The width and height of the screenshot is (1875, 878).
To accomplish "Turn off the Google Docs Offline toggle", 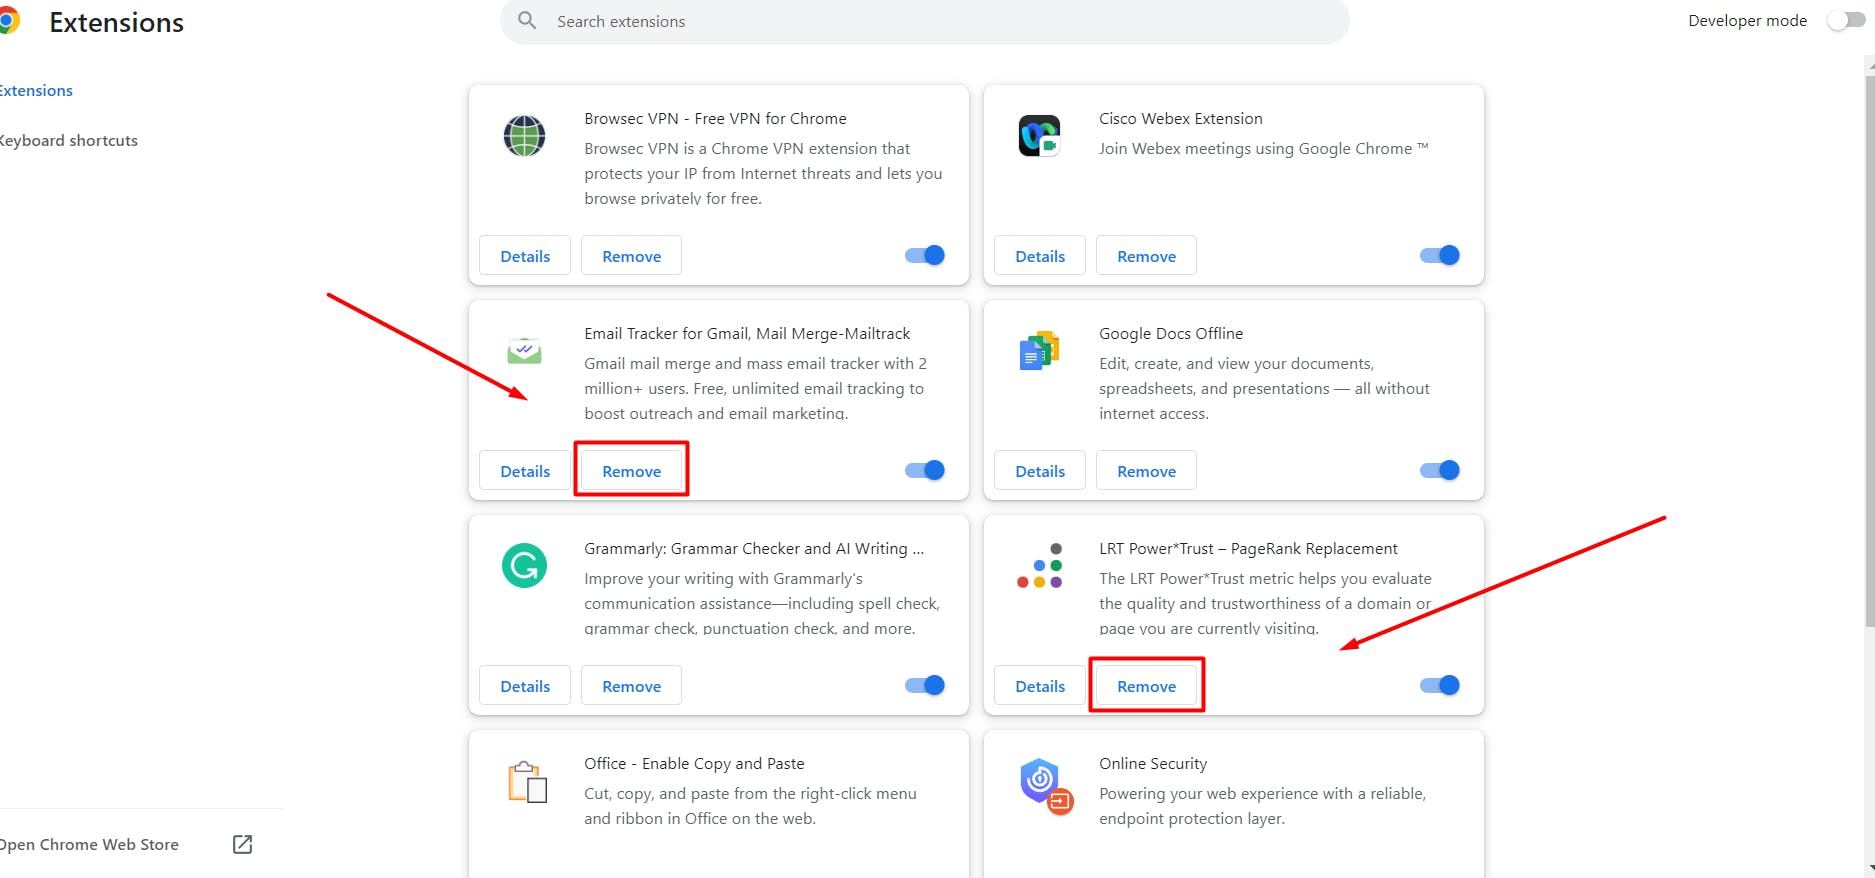I will click(1440, 470).
